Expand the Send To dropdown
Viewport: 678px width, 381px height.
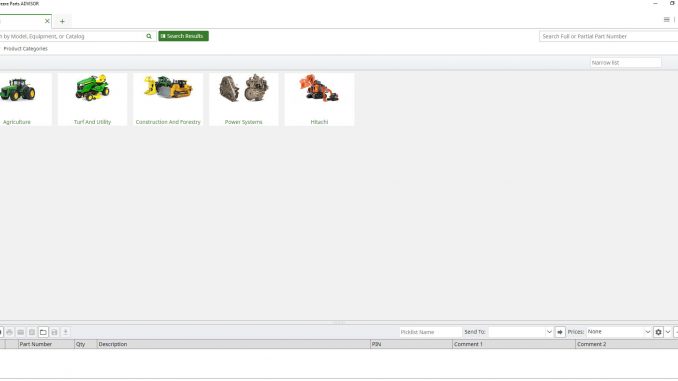click(x=549, y=332)
